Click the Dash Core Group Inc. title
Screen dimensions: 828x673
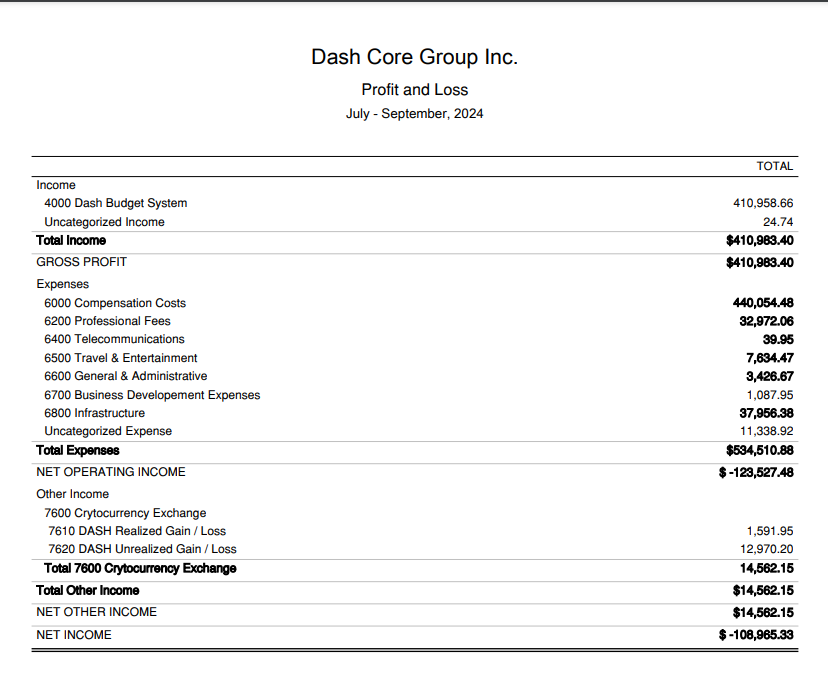click(415, 57)
